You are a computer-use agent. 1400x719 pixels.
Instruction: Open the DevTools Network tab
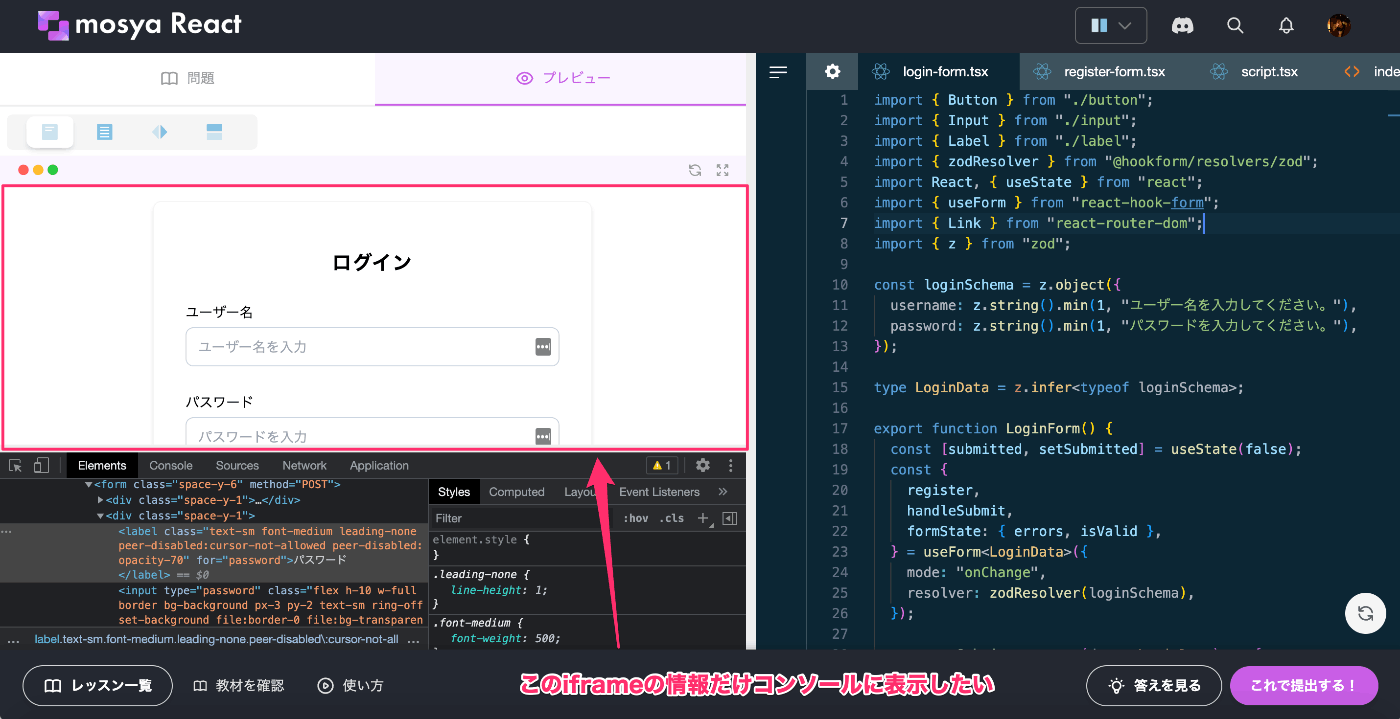tap(304, 465)
